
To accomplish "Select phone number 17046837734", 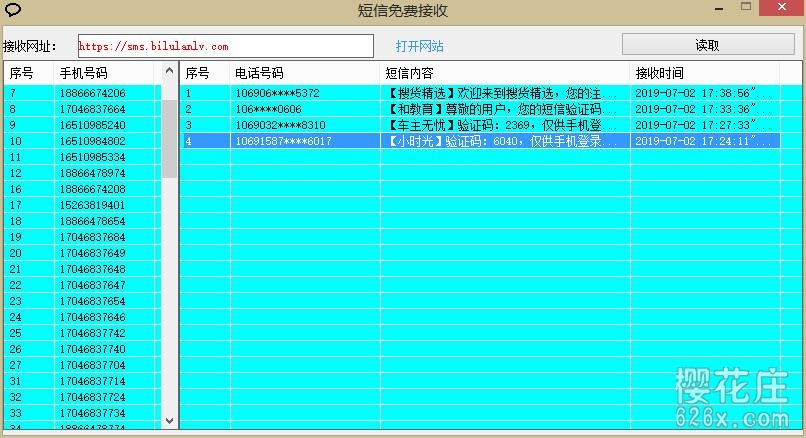I will point(93,413).
